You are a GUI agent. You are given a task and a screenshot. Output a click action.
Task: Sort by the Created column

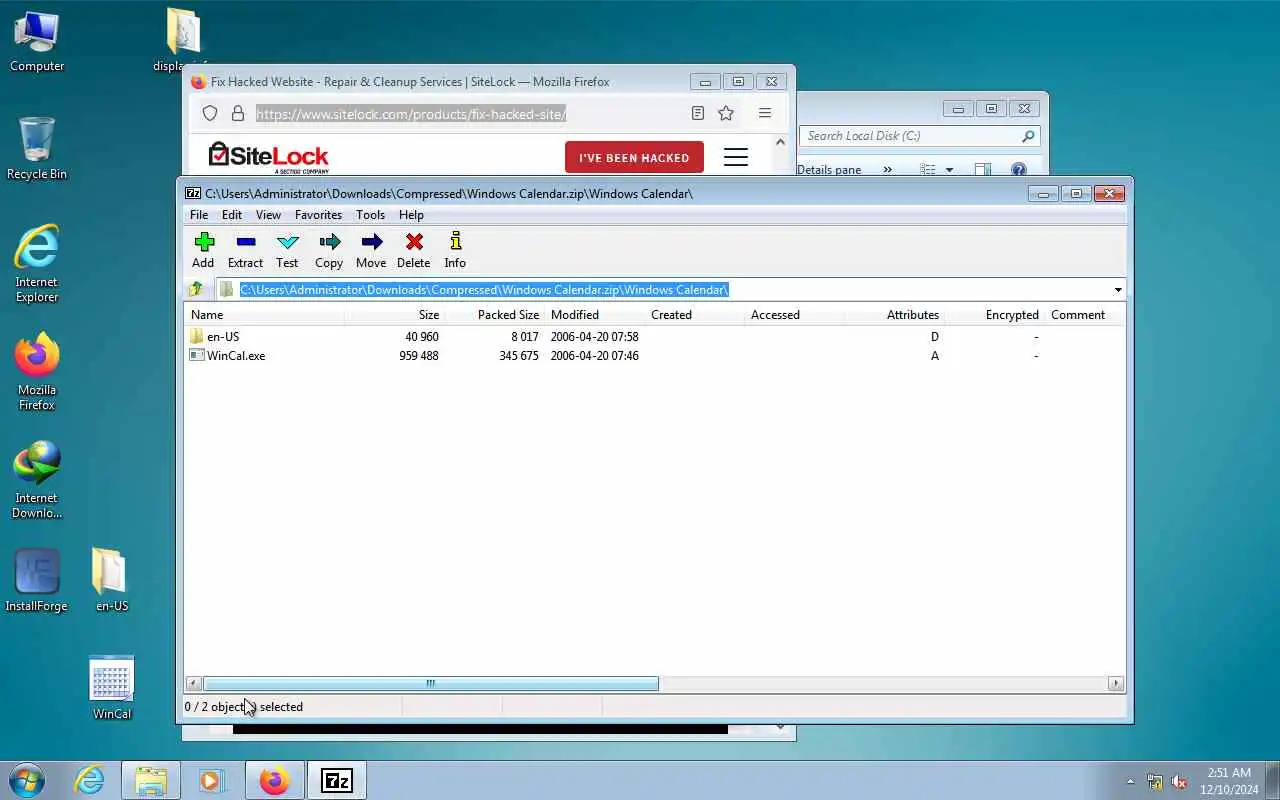(695, 315)
